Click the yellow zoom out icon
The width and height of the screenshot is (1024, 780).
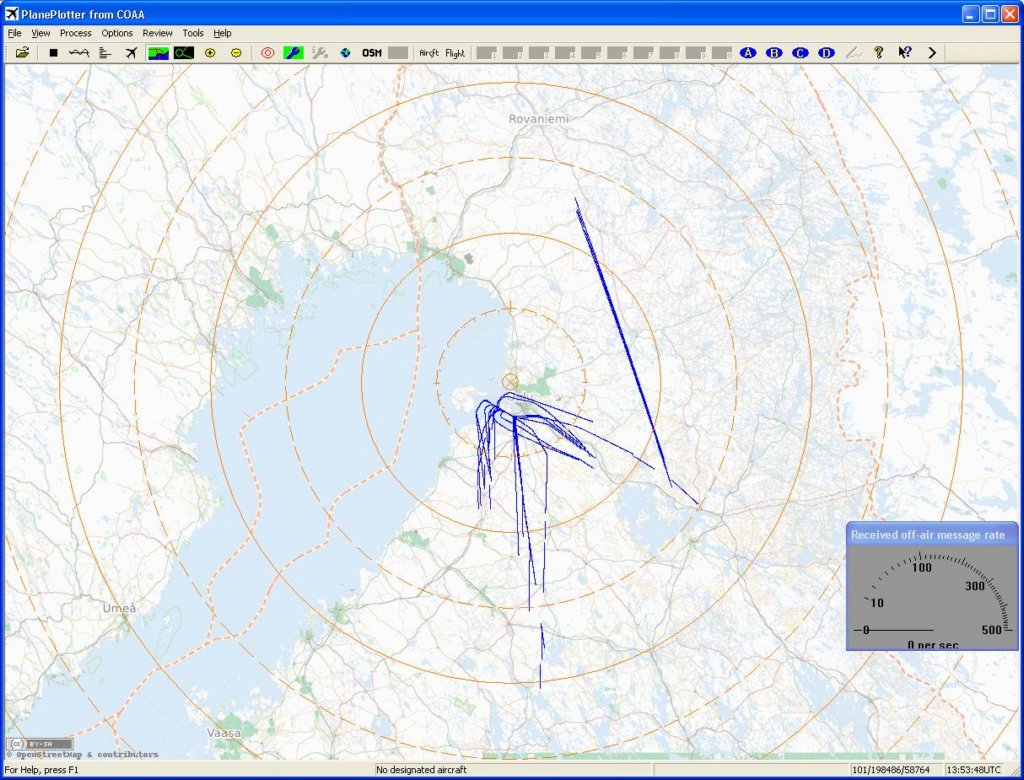(236, 53)
